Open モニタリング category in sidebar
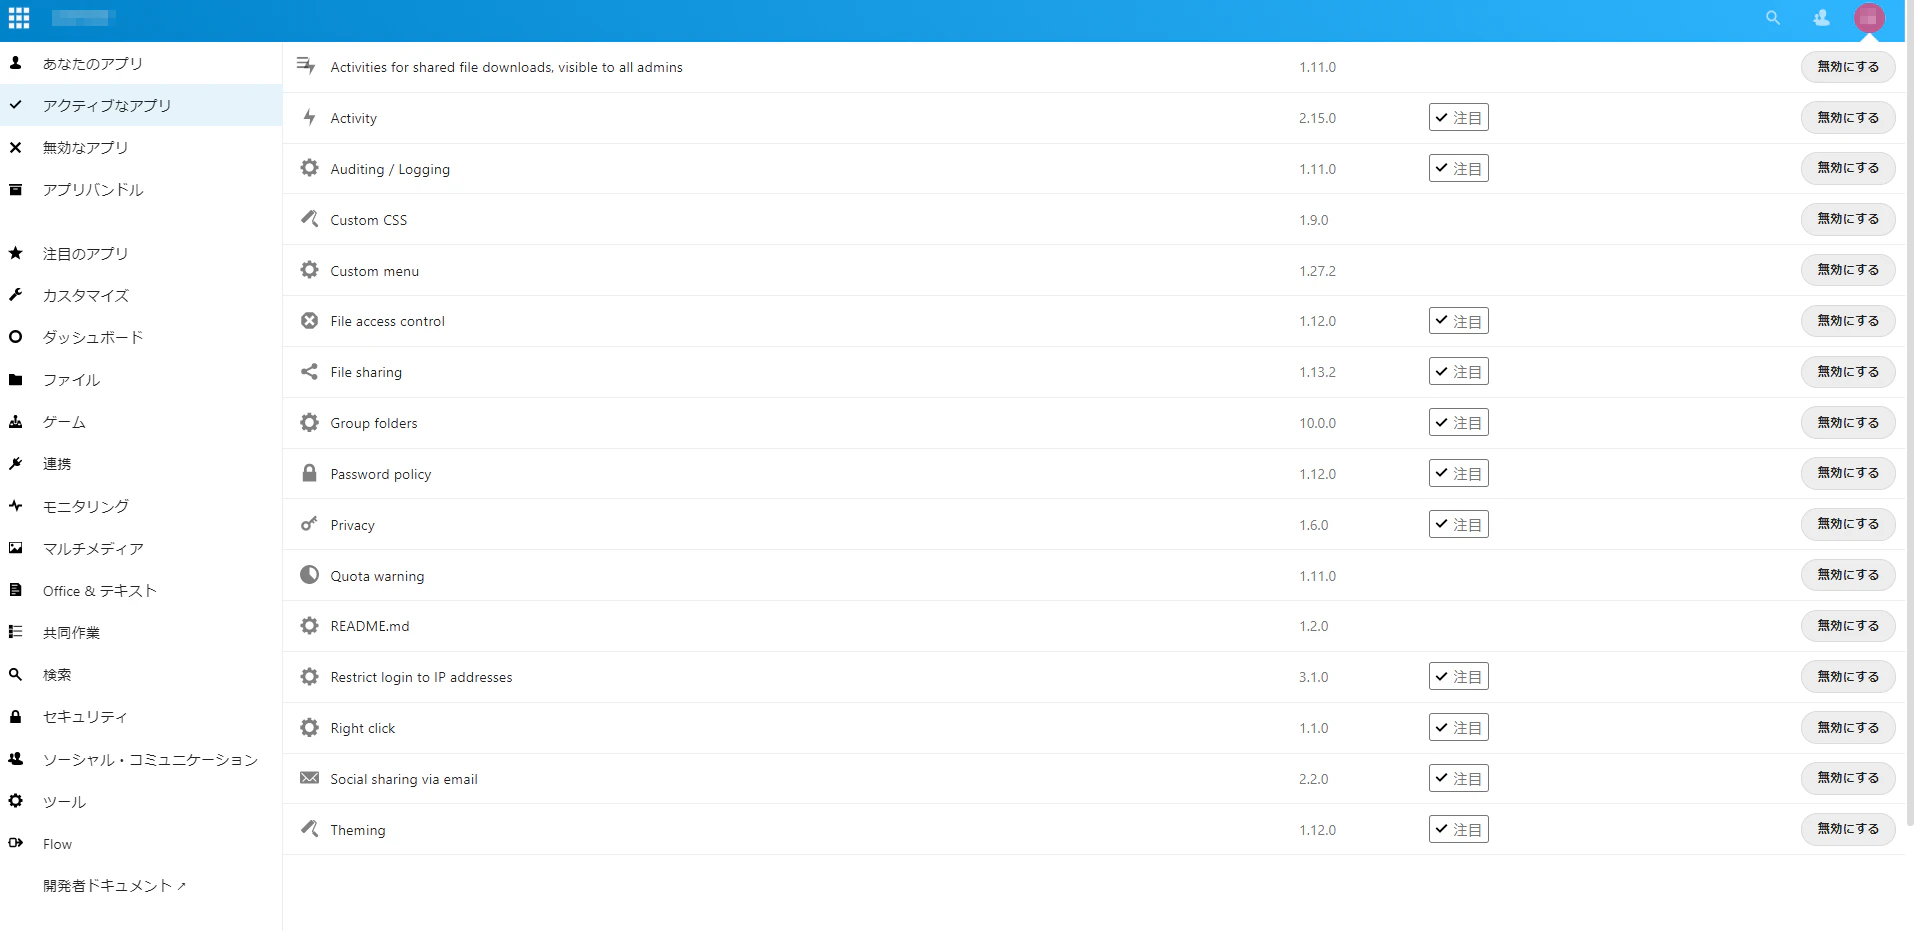The width and height of the screenshot is (1915, 941). (x=141, y=506)
